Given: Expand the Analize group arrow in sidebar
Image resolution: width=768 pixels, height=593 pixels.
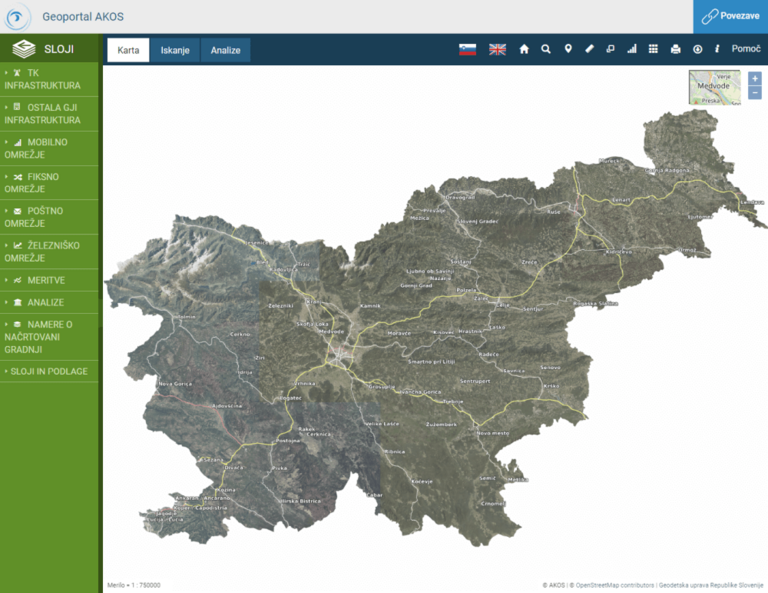Looking at the screenshot, I should [x=6, y=302].
